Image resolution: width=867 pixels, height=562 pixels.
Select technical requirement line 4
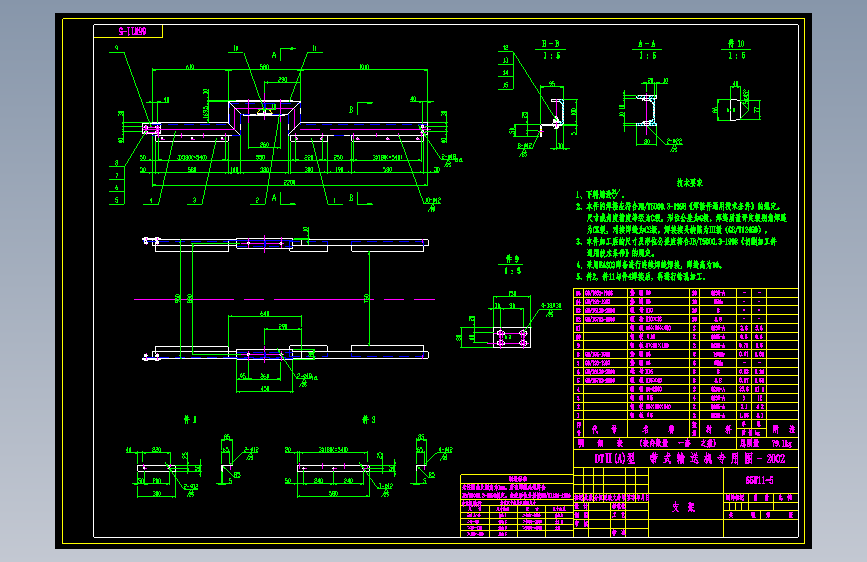tap(649, 266)
